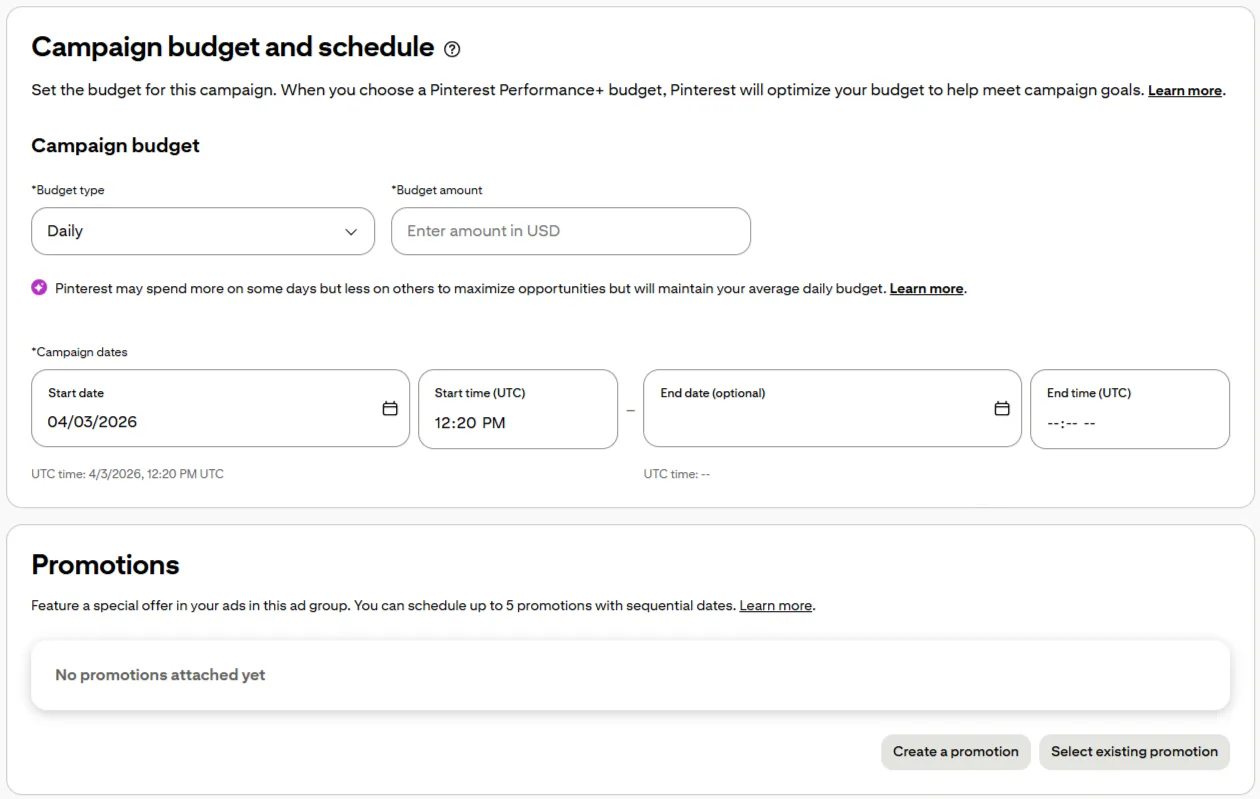Open Learn more about scheduling promotions
This screenshot has width=1260, height=799.
(x=775, y=605)
